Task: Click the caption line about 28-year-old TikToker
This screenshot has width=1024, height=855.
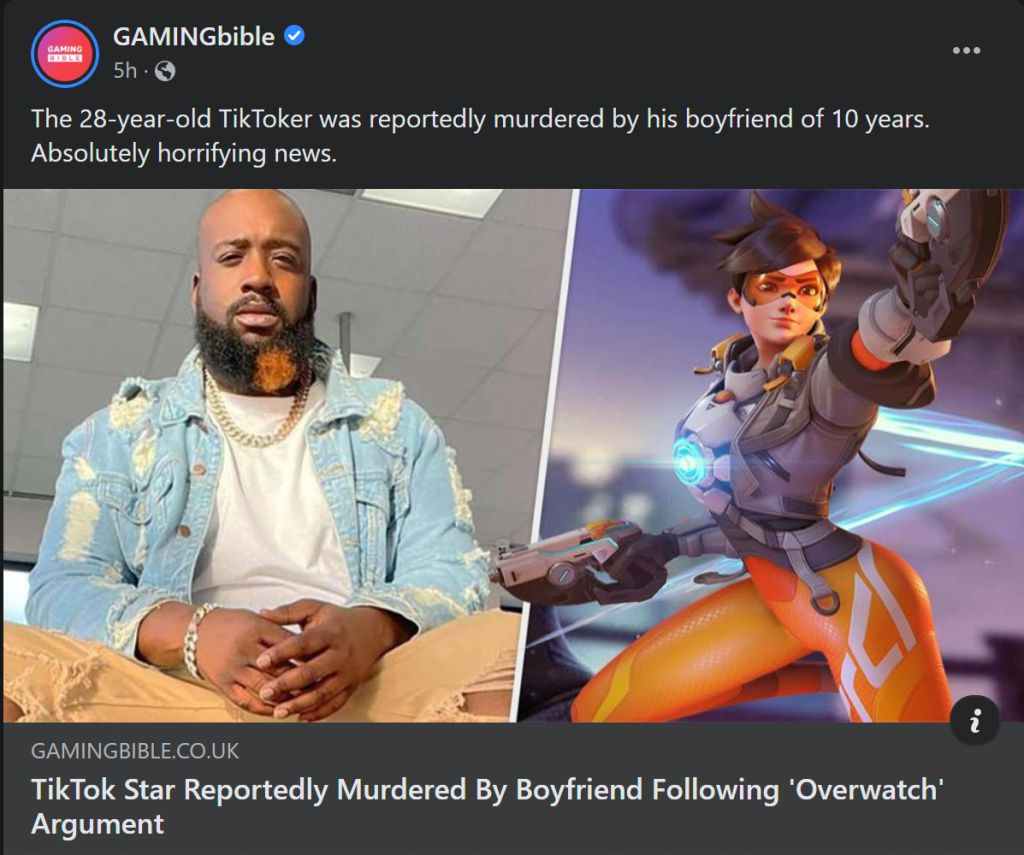Action: (x=480, y=119)
